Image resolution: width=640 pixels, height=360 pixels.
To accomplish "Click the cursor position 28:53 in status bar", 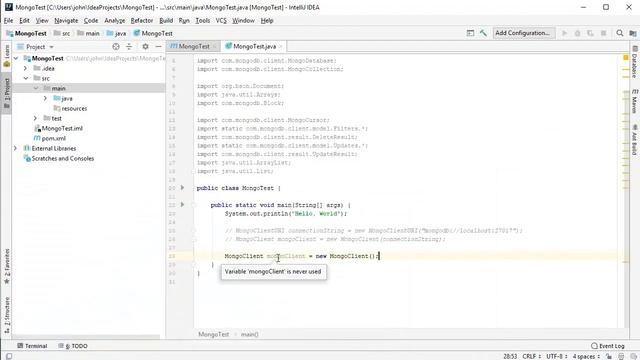I will pos(510,356).
